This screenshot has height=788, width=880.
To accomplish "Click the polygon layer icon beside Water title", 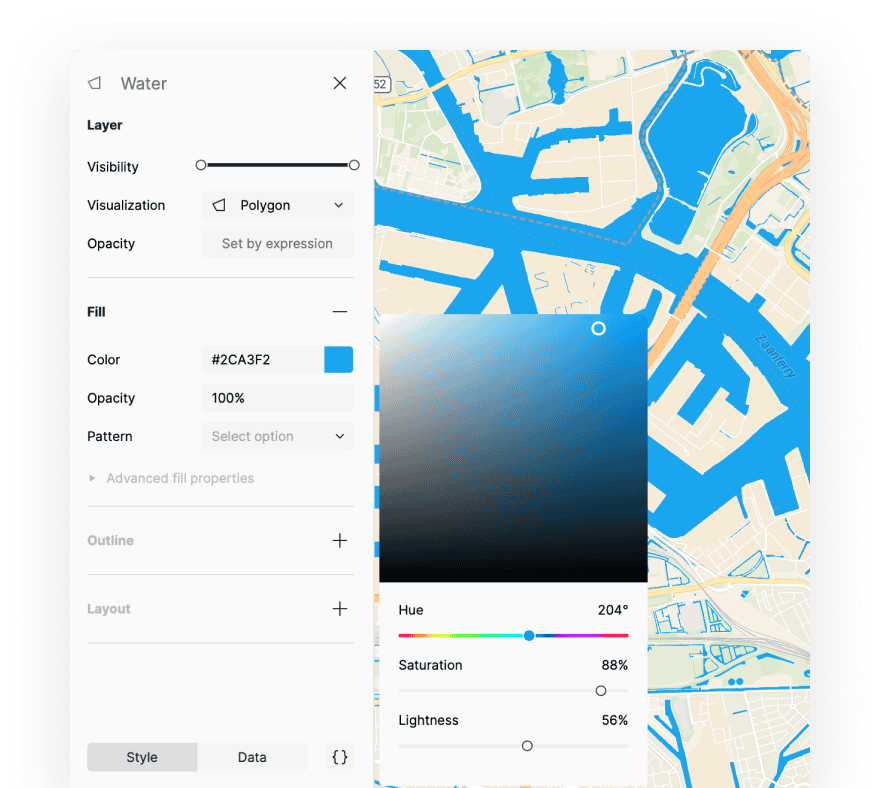I will tap(94, 83).
